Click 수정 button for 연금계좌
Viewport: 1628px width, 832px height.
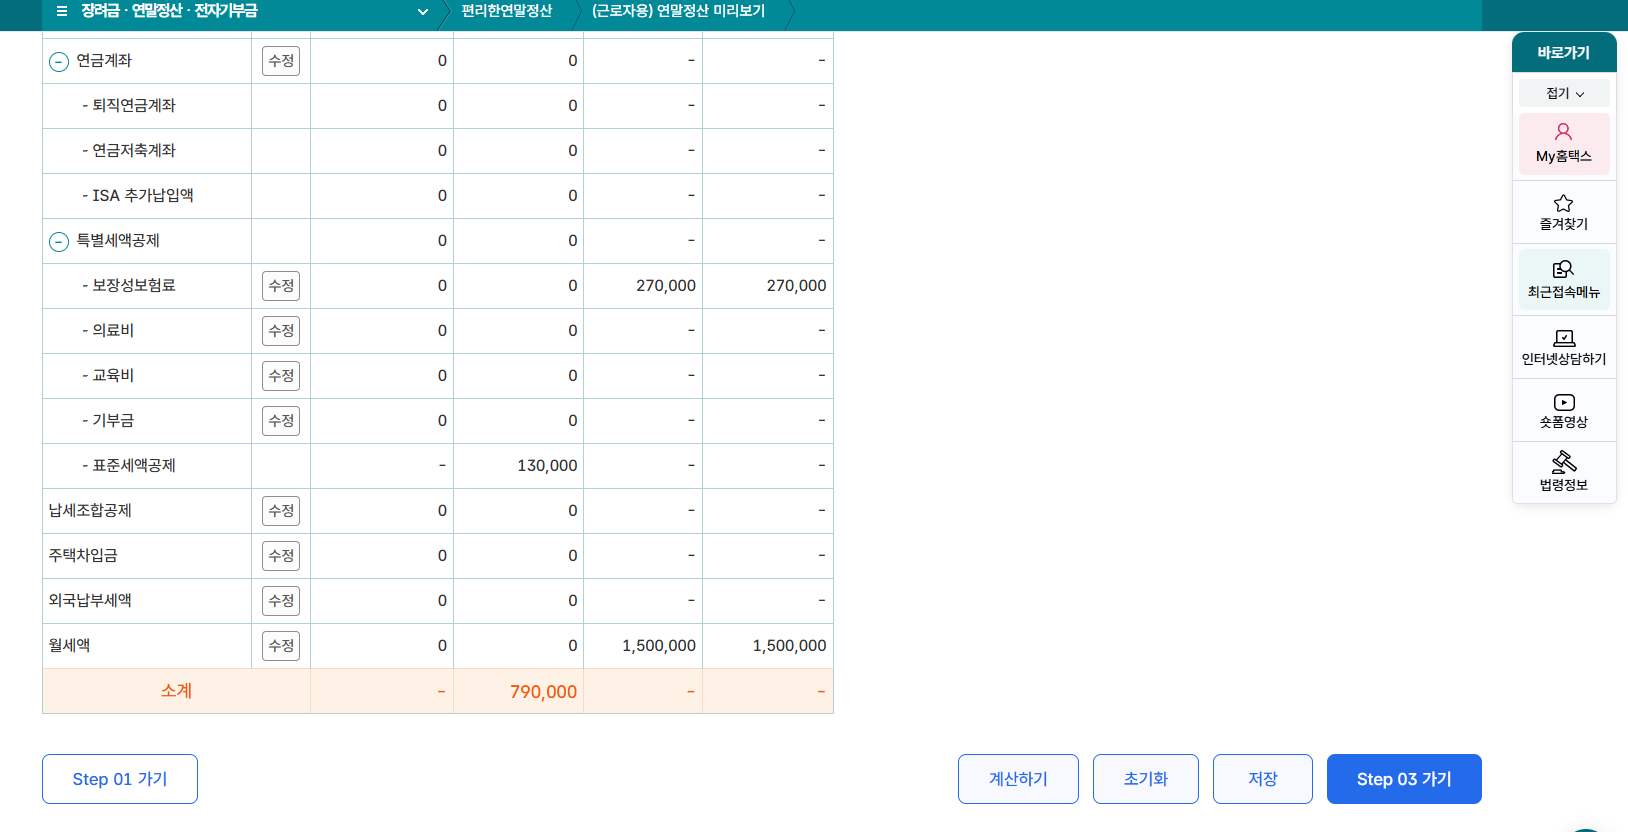point(281,61)
